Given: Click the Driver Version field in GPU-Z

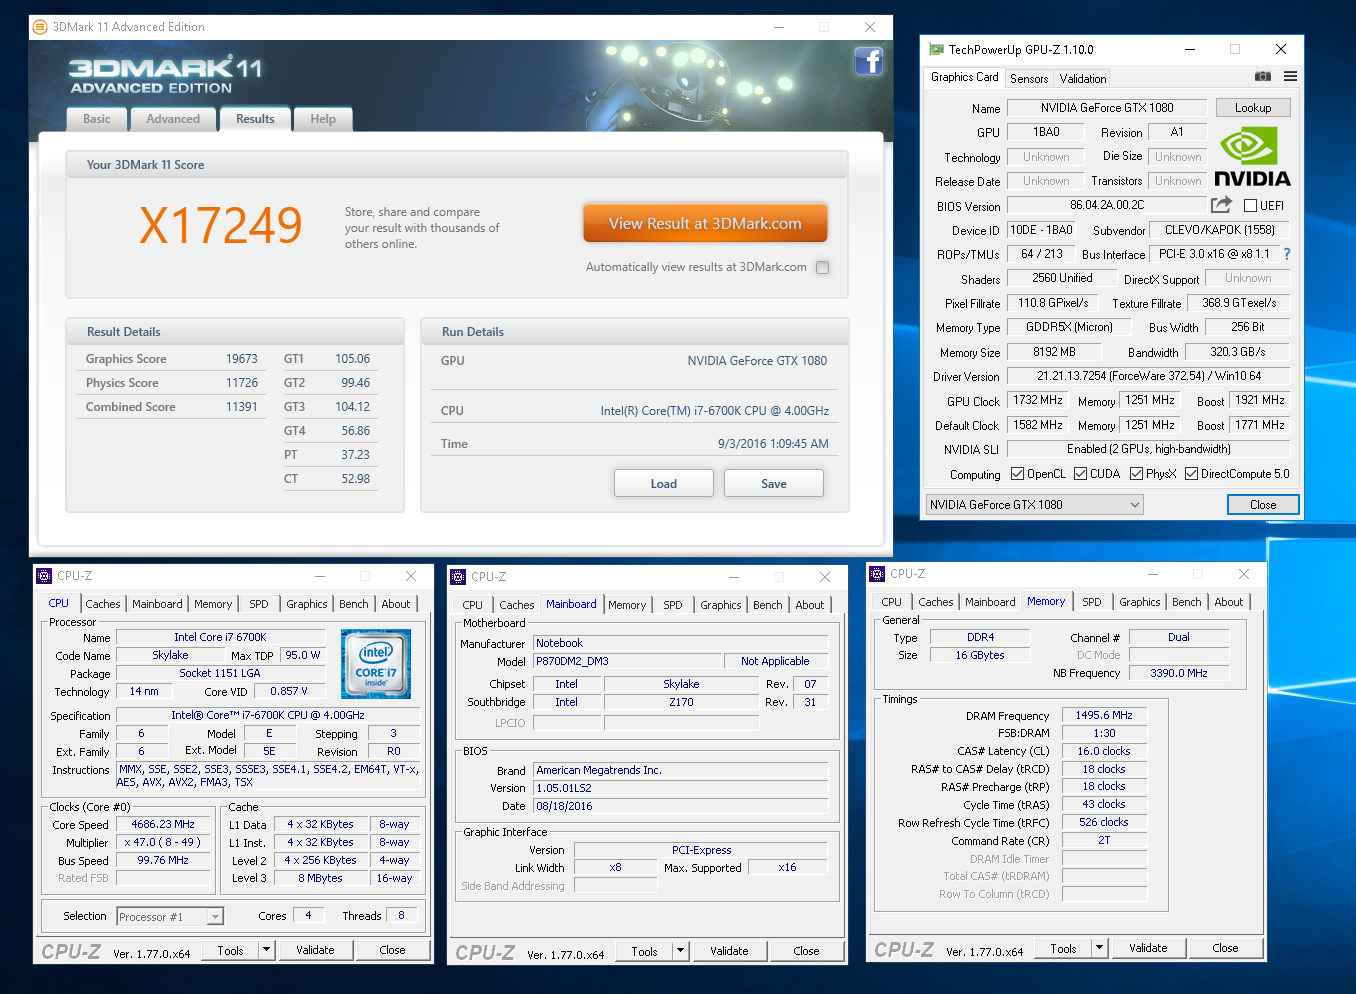Looking at the screenshot, I should (1149, 376).
